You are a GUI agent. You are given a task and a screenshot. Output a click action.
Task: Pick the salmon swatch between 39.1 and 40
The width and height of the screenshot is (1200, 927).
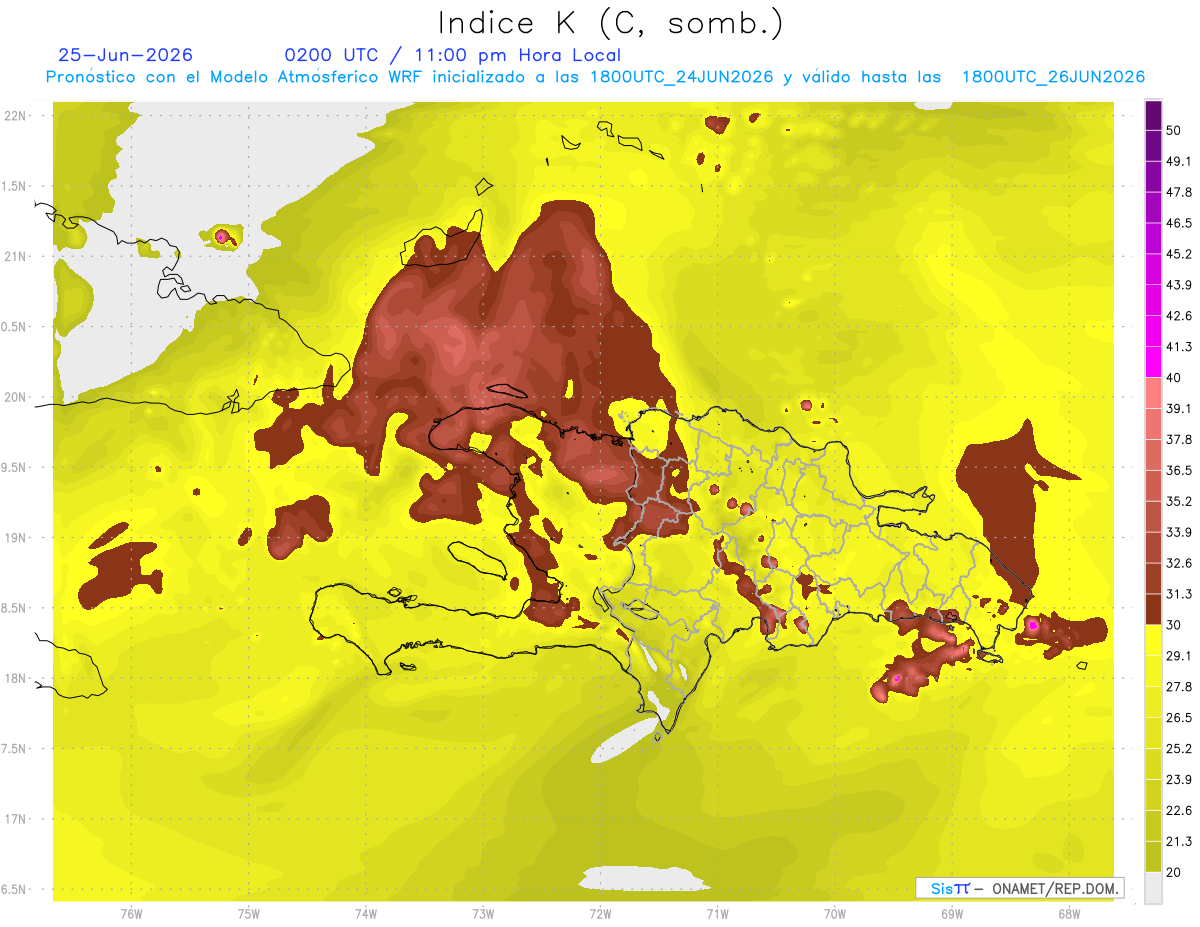(x=1153, y=393)
